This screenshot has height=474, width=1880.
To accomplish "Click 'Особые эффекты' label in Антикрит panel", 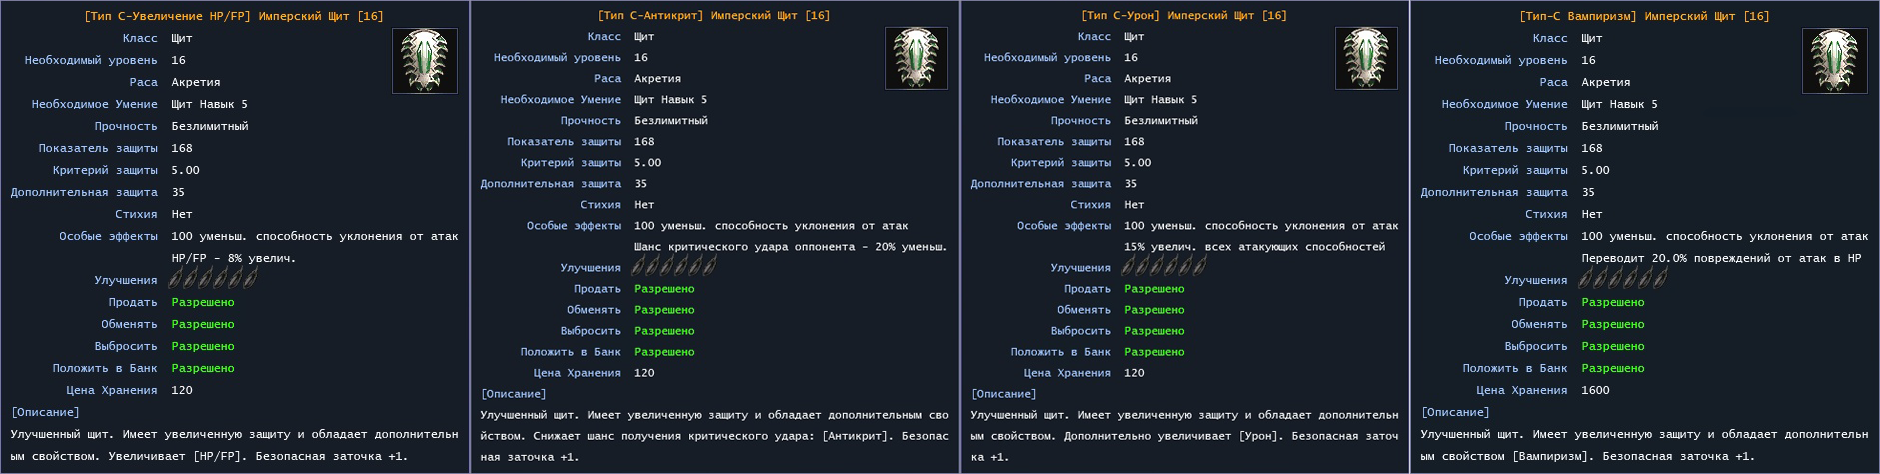I will tap(574, 225).
